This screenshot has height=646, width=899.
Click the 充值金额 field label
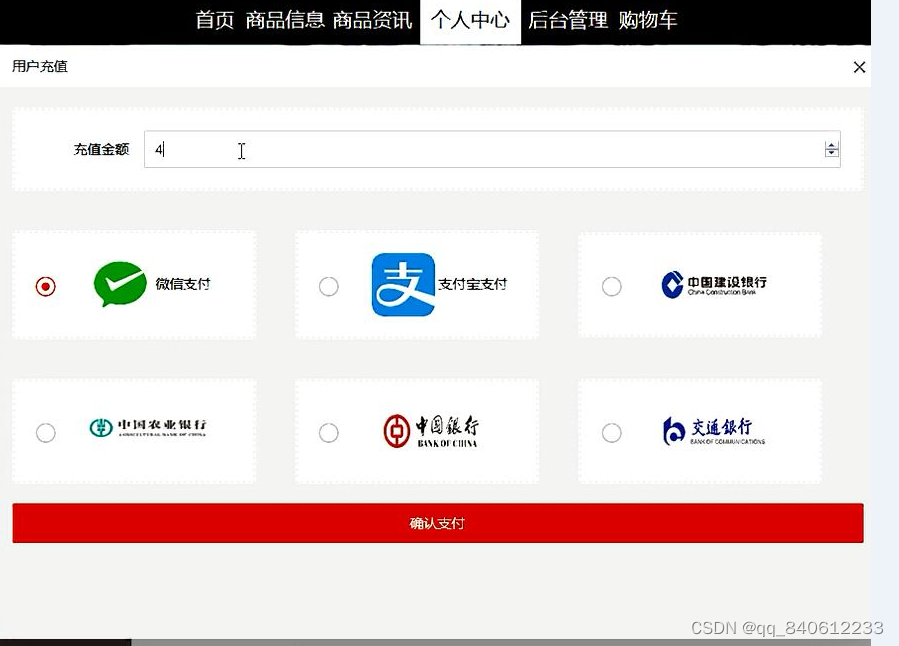tap(101, 150)
